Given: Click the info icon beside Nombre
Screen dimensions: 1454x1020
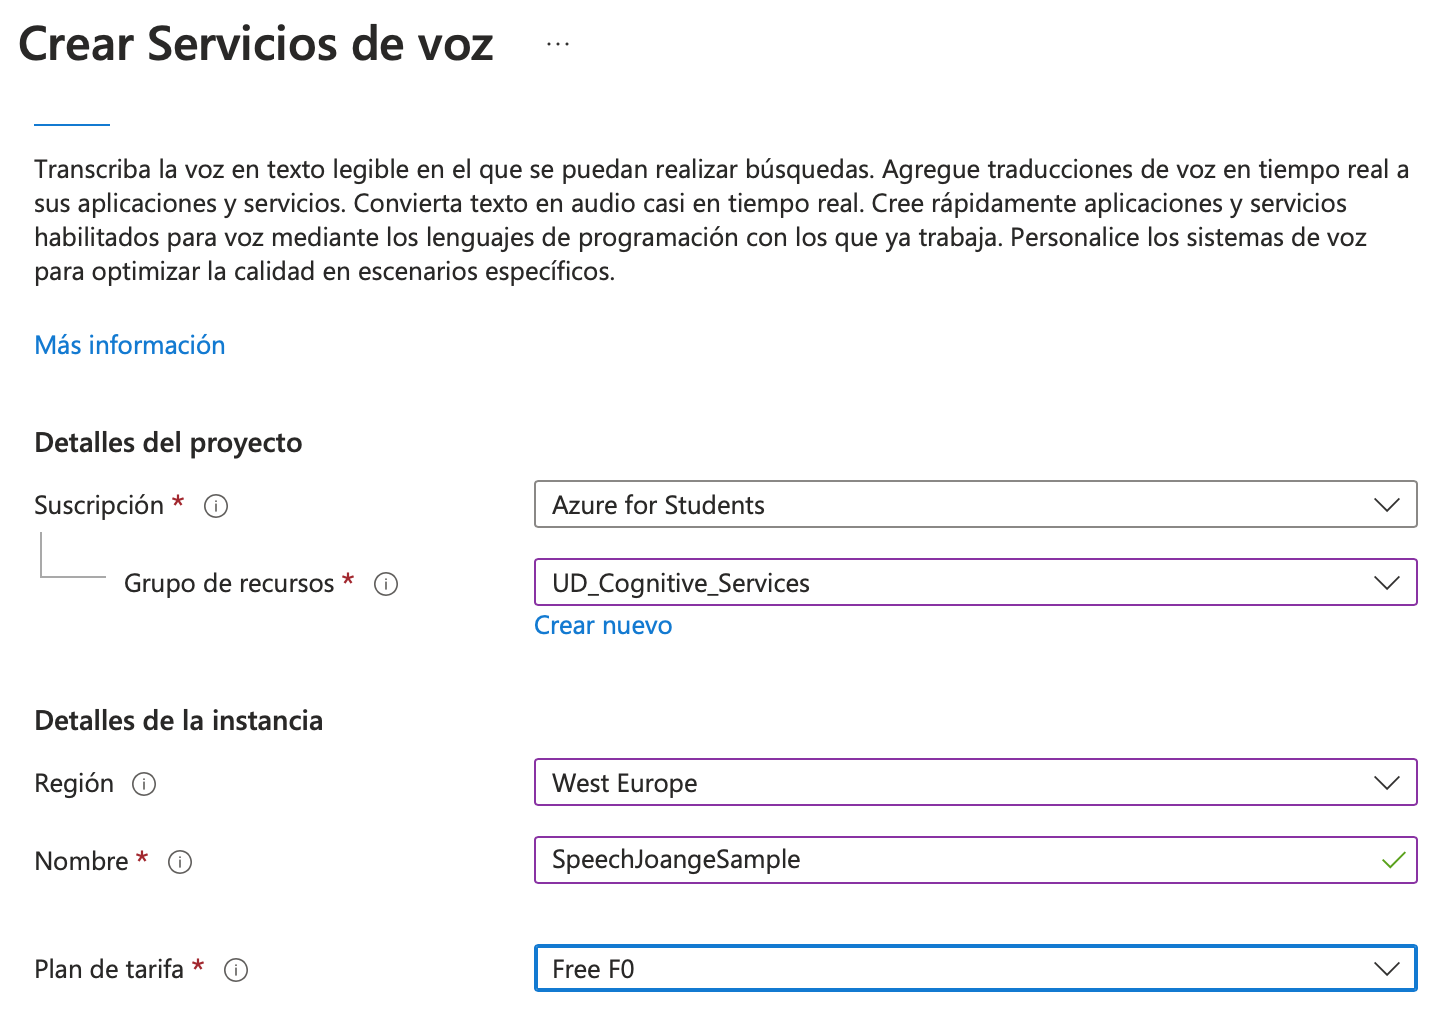Looking at the screenshot, I should tap(180, 861).
